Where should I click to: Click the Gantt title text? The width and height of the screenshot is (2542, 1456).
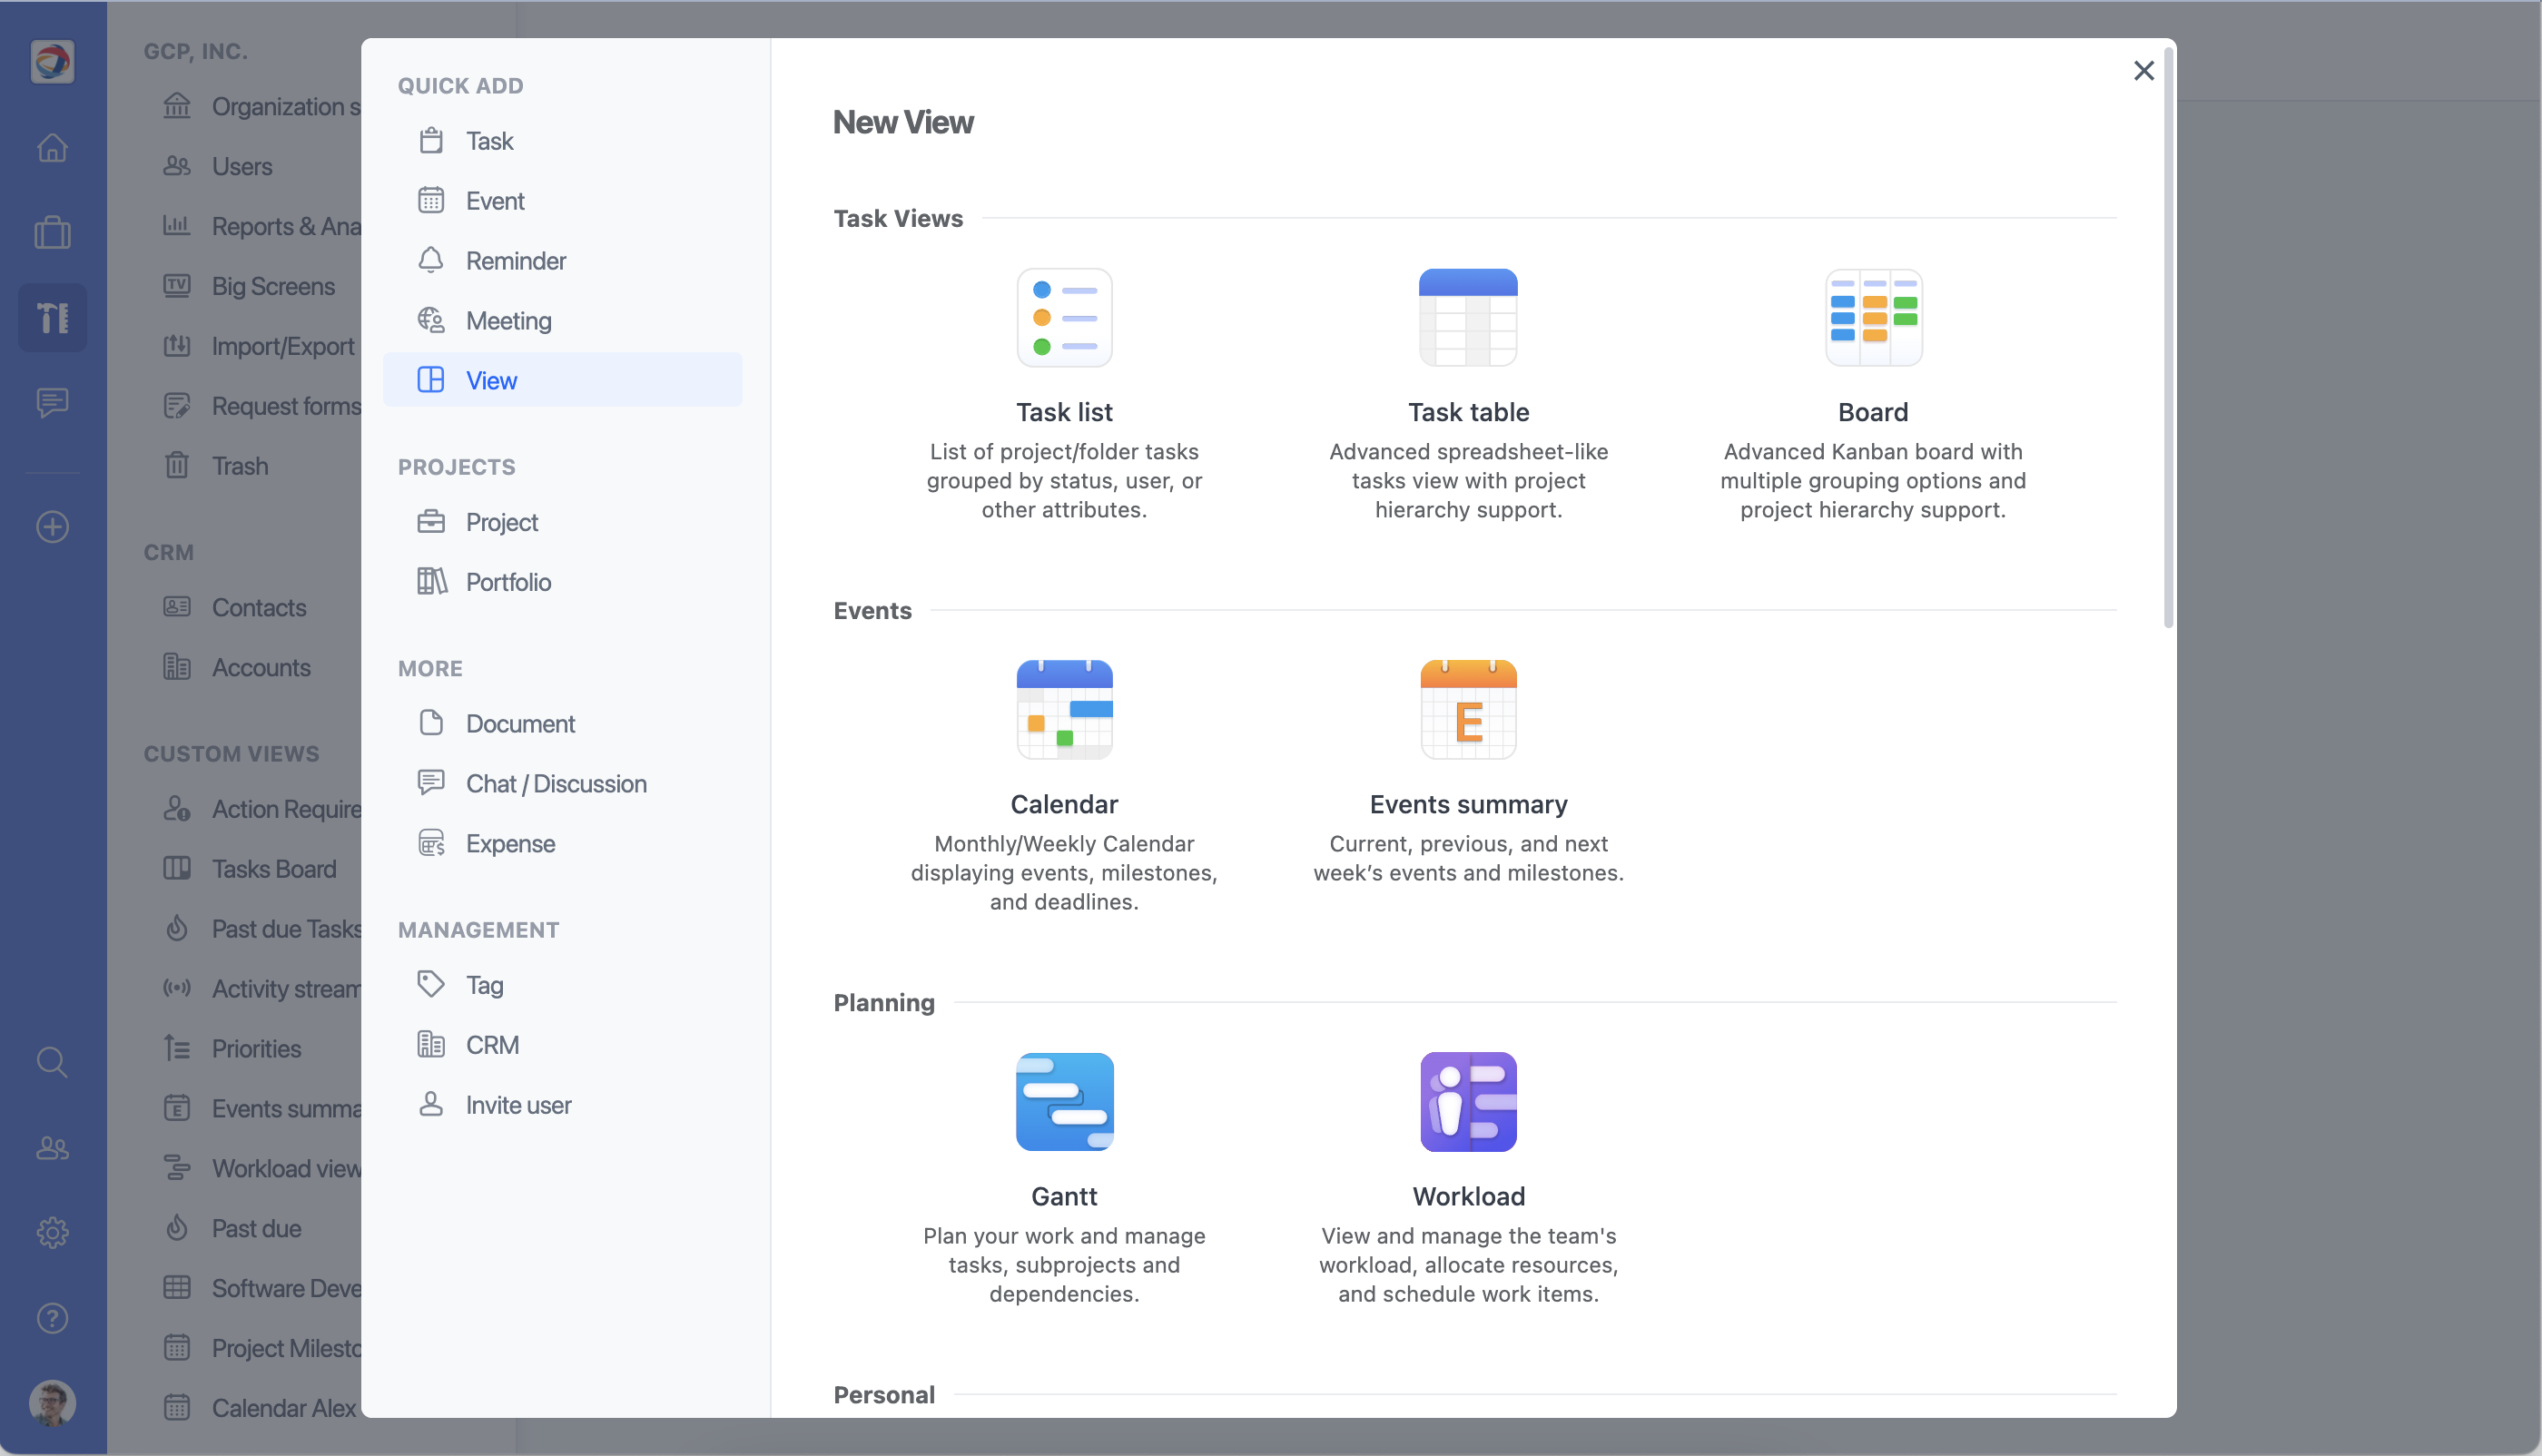(1064, 1196)
